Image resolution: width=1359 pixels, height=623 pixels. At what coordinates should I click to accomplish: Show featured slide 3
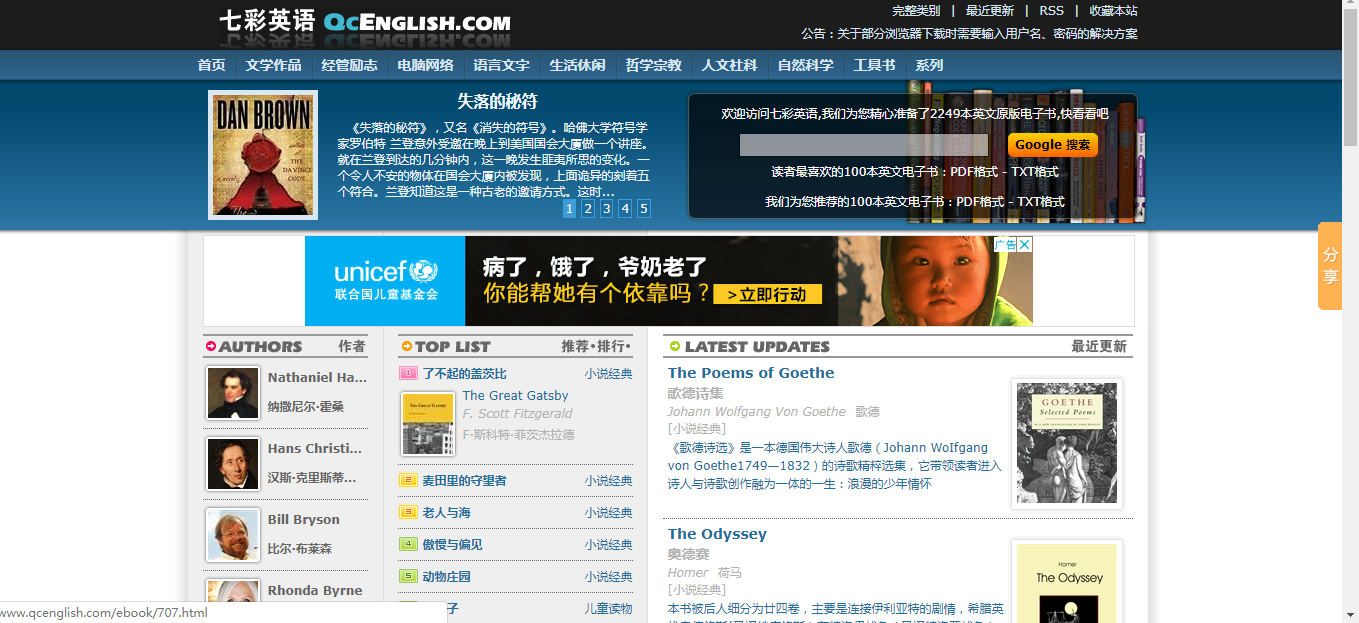[607, 208]
